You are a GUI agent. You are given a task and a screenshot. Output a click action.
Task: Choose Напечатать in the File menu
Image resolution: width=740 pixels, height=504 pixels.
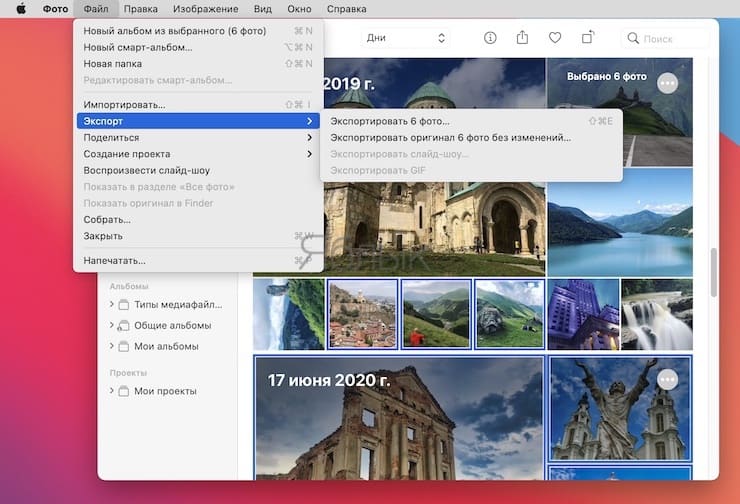(x=198, y=260)
